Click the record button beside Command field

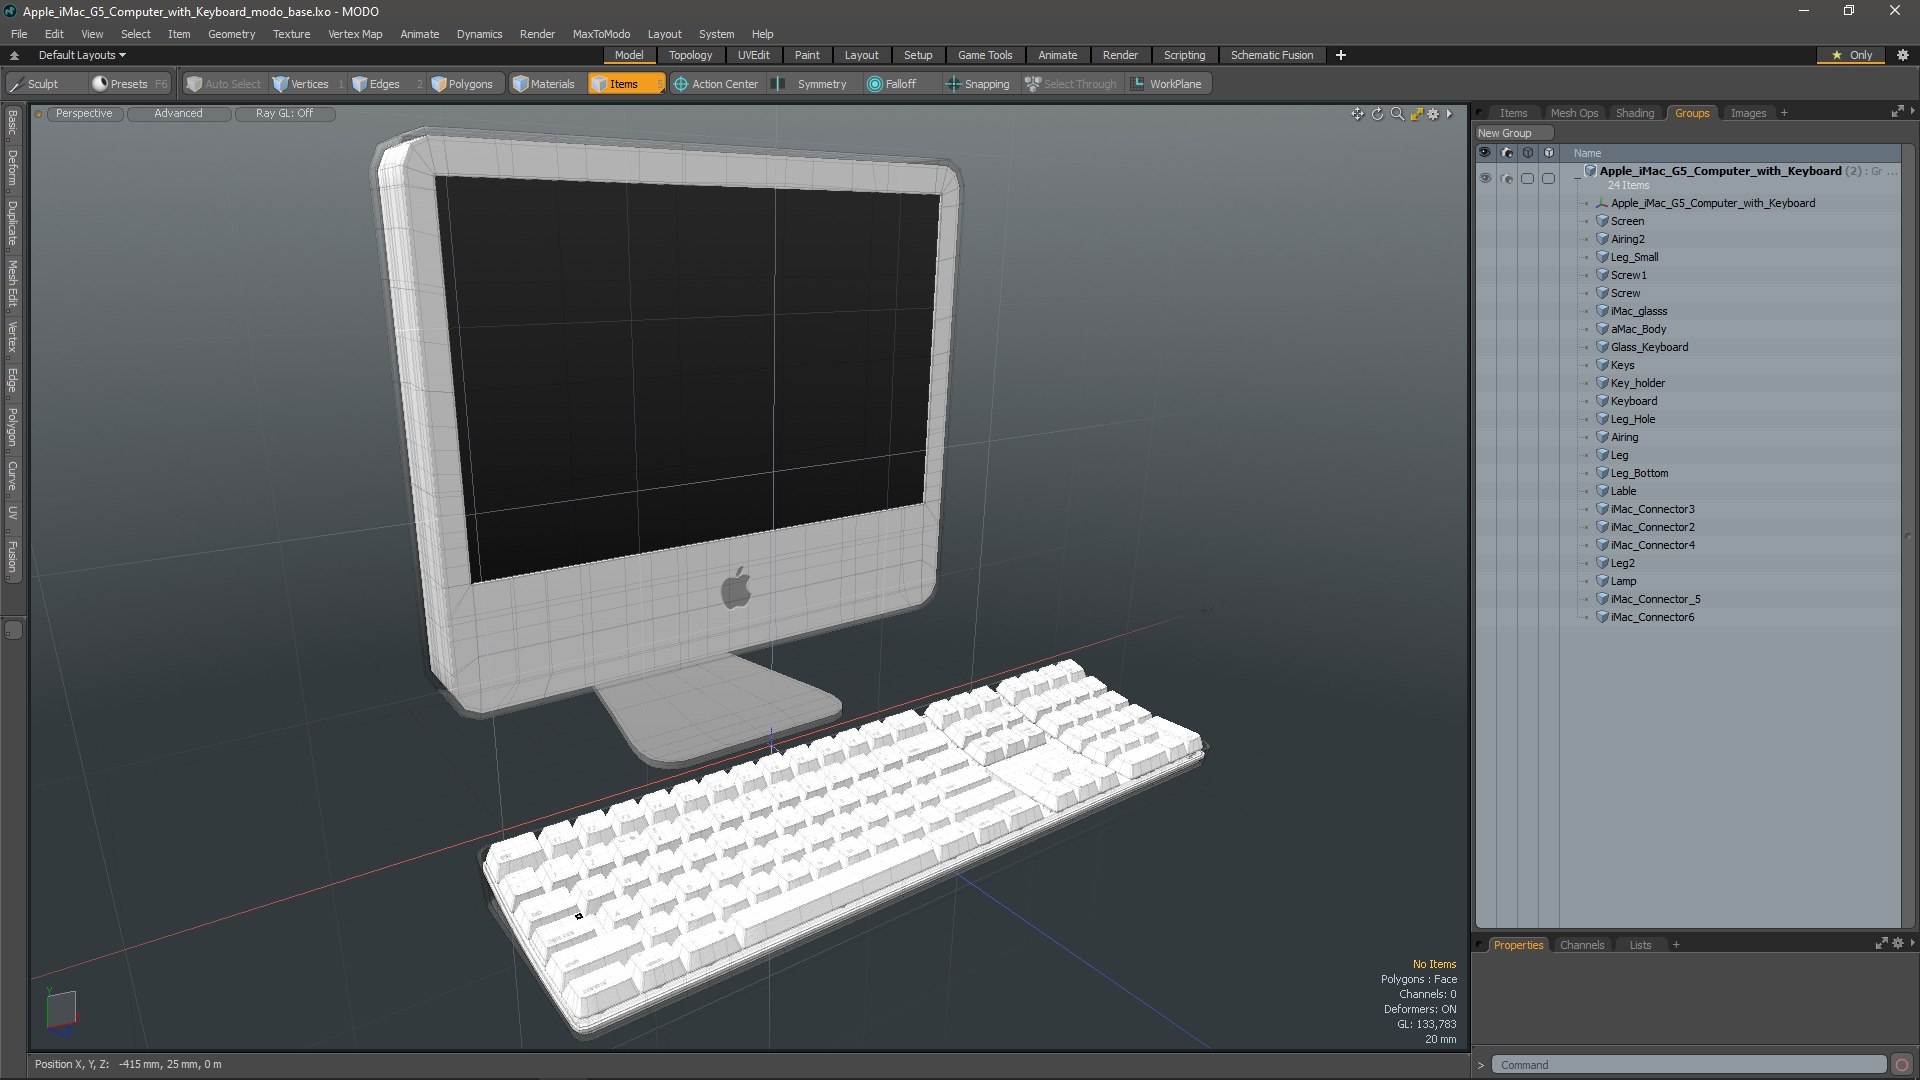pyautogui.click(x=1902, y=1065)
